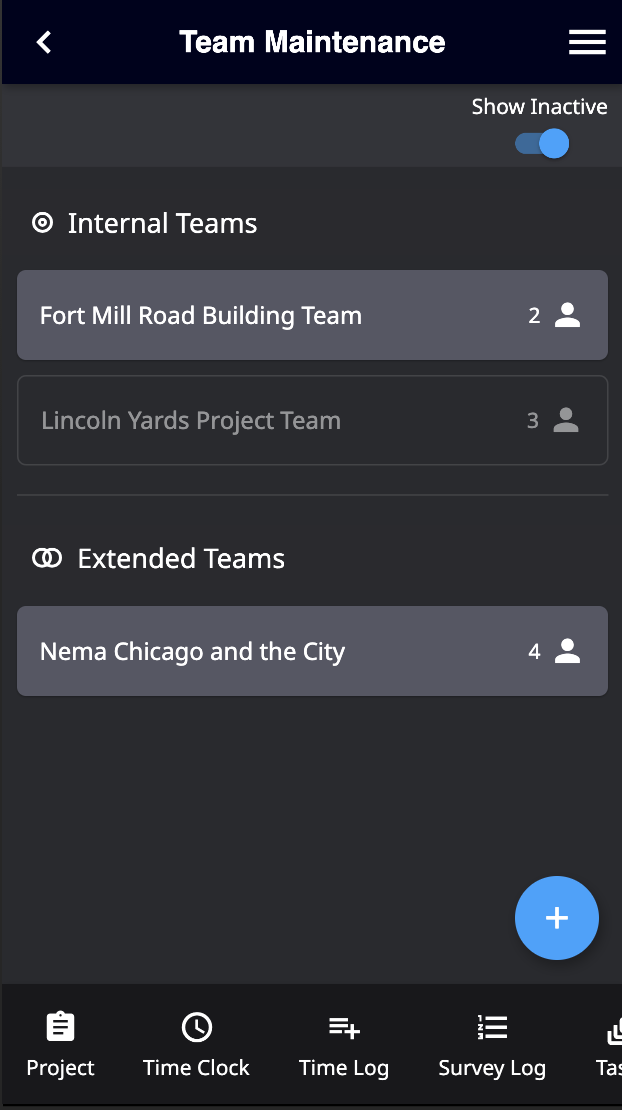
Task: Toggle the Show Inactive switch
Action: click(x=542, y=144)
